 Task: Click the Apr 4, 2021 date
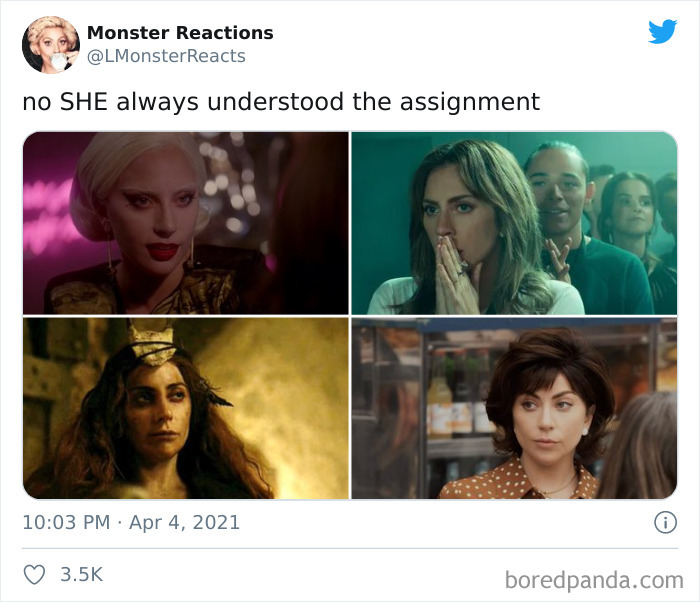(x=184, y=523)
